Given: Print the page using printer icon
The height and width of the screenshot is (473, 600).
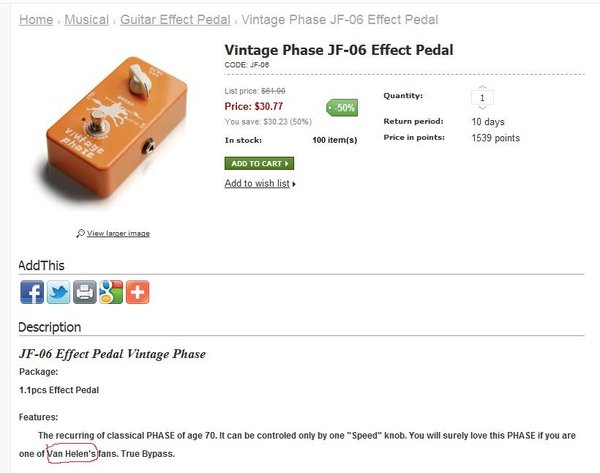Looking at the screenshot, I should (x=85, y=292).
